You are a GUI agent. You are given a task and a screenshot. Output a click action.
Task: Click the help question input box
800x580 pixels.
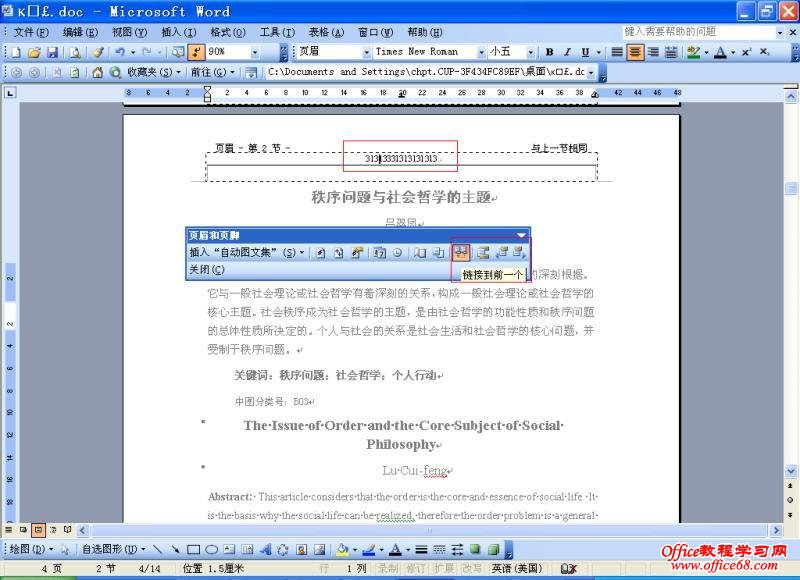coord(699,32)
